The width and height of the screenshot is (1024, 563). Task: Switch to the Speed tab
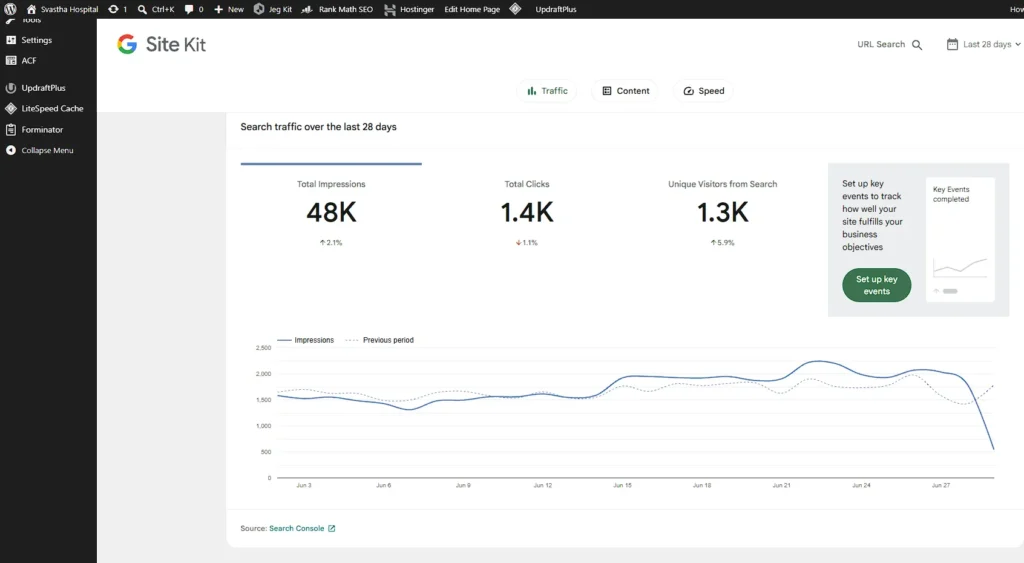(x=703, y=91)
